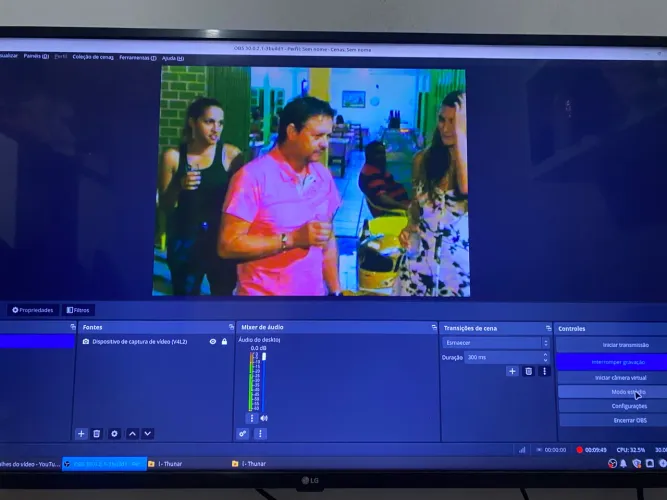667x500 pixels.
Task: Add a configurable scene transition with plus
Action: point(512,371)
